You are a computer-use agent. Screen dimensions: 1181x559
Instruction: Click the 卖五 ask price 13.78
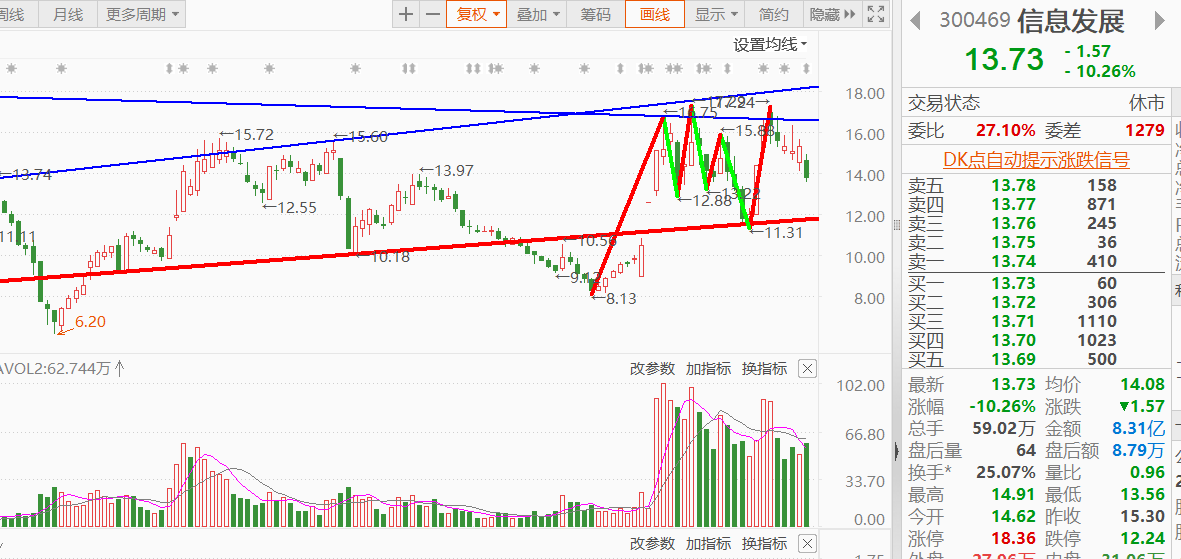click(1013, 185)
